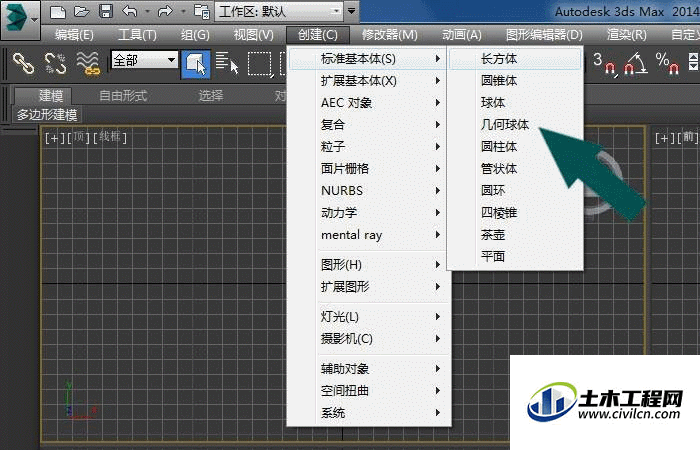Activate the Select Object tool
The image size is (700, 450).
click(196, 63)
